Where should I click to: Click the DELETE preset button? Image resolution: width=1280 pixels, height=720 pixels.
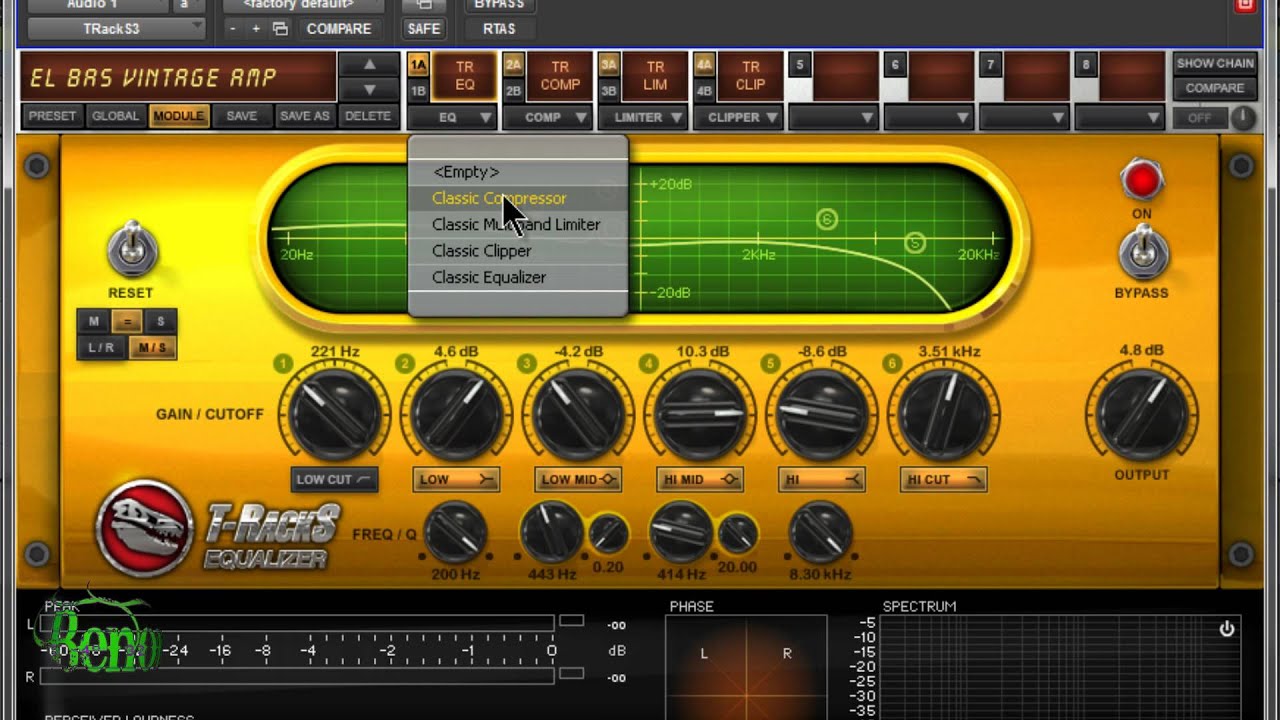(x=368, y=116)
